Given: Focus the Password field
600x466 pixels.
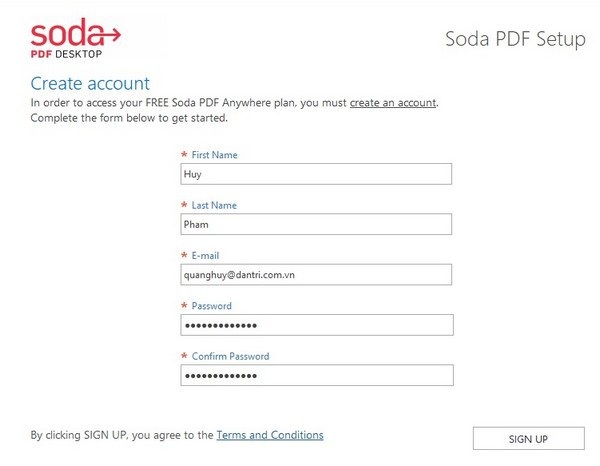Looking at the screenshot, I should (x=317, y=325).
